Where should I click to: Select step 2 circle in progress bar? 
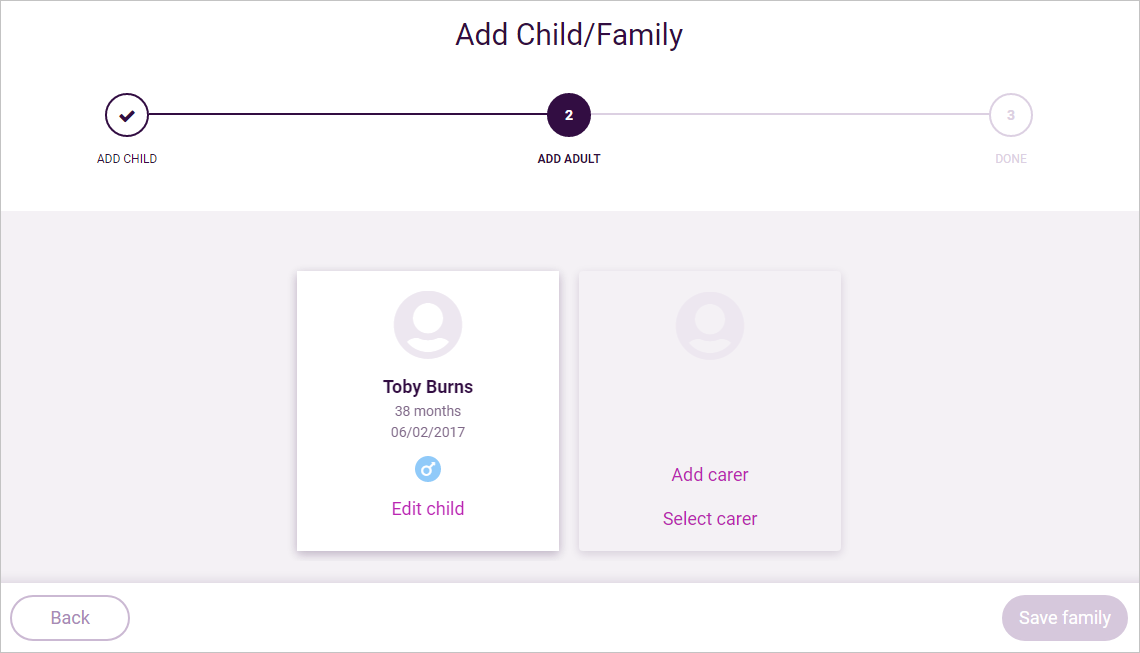pyautogui.click(x=569, y=115)
